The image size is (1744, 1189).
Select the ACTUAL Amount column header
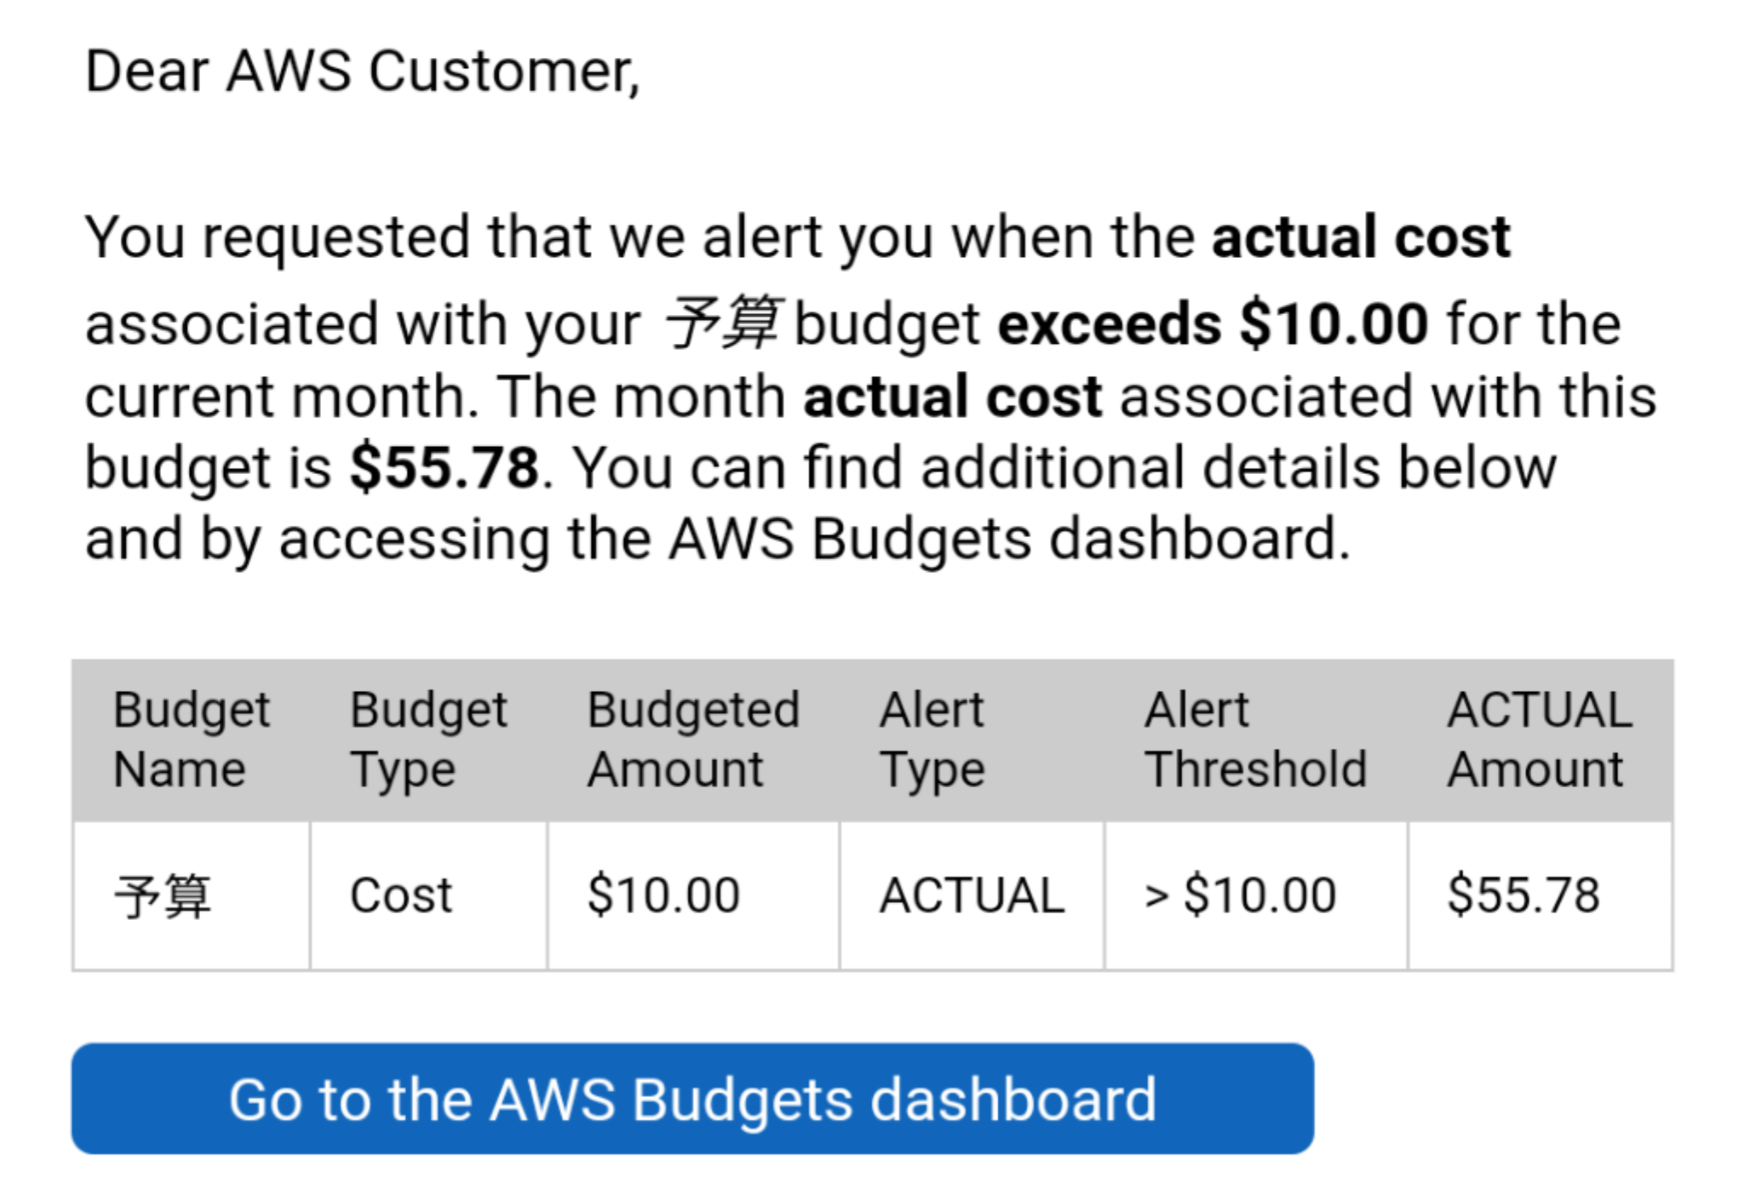pos(1540,740)
